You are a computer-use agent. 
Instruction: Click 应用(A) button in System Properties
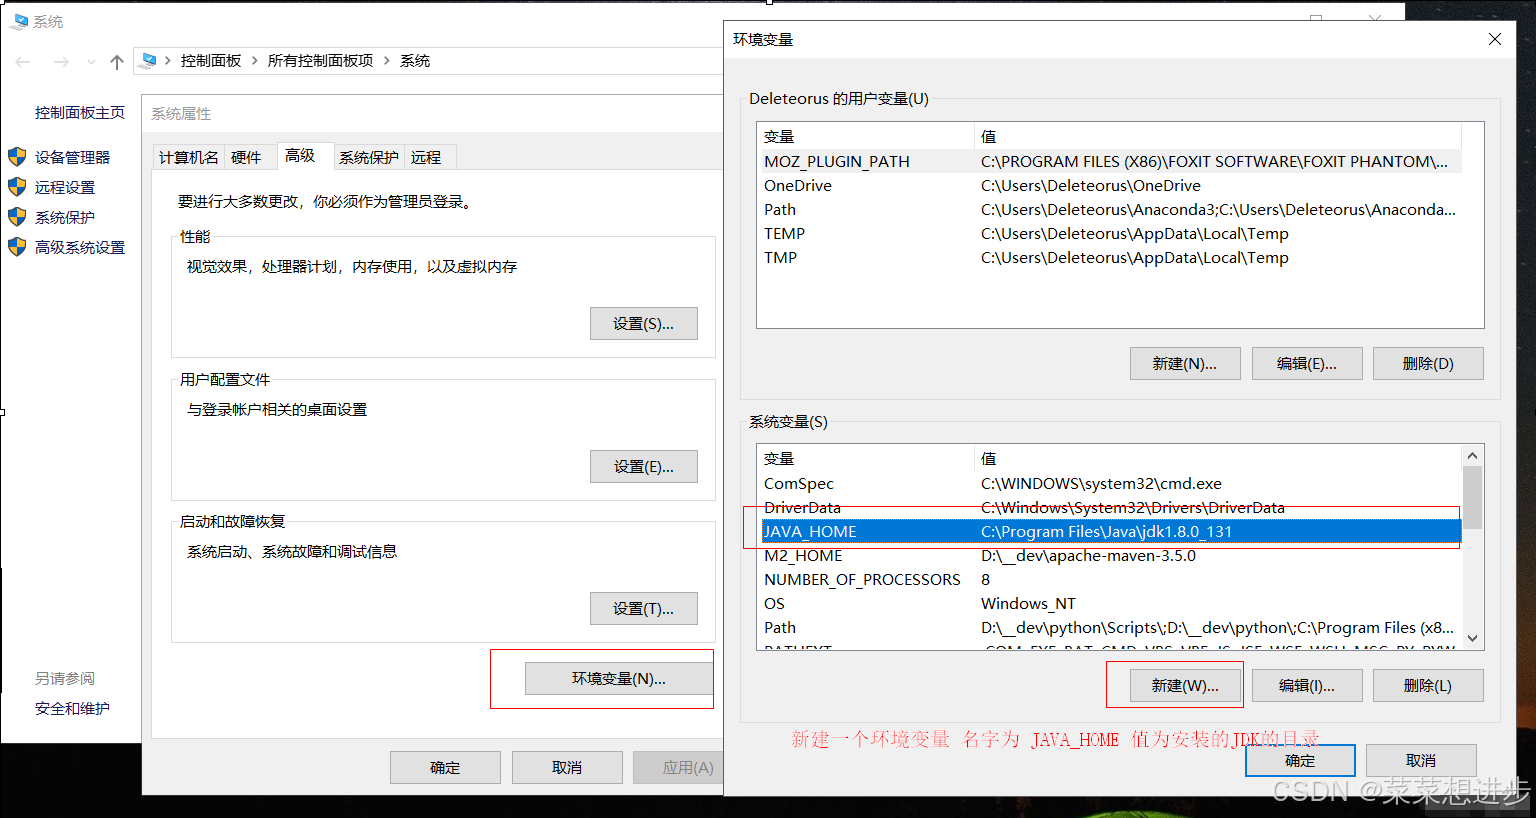click(x=679, y=768)
